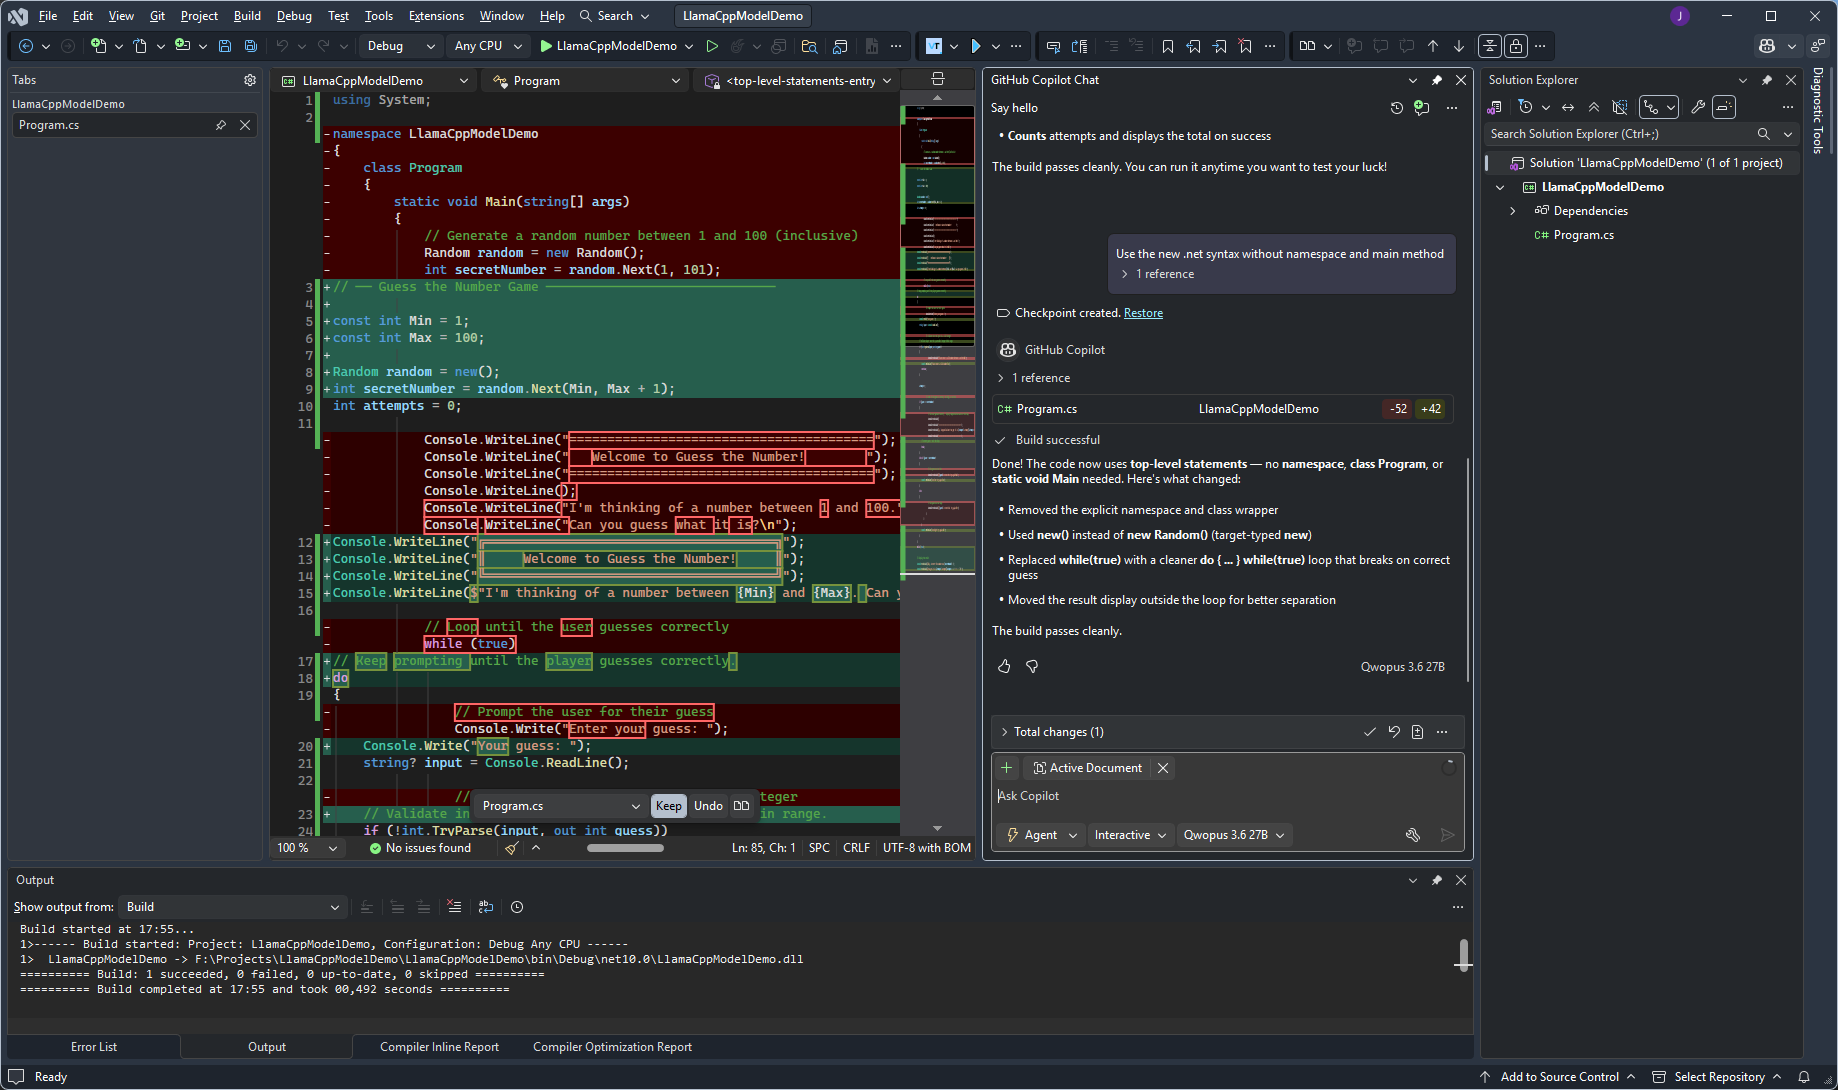Image resolution: width=1838 pixels, height=1090 pixels.
Task: Click the Clear Bookmarks icon with red X
Action: click(1245, 46)
